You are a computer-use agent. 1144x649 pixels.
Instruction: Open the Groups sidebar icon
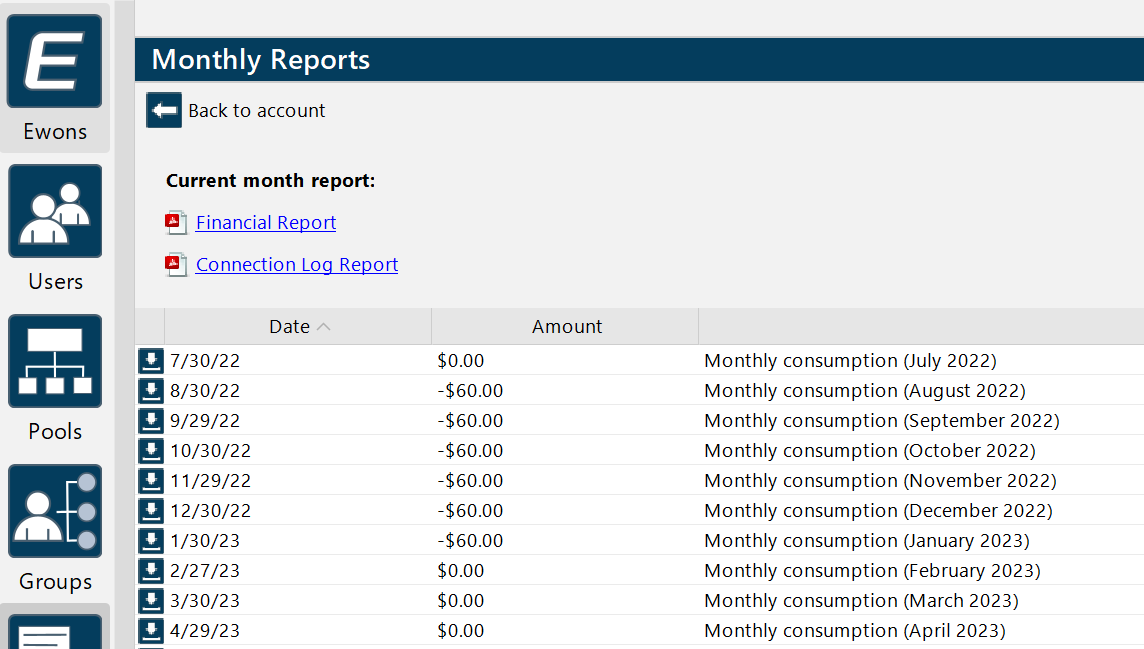[55, 511]
